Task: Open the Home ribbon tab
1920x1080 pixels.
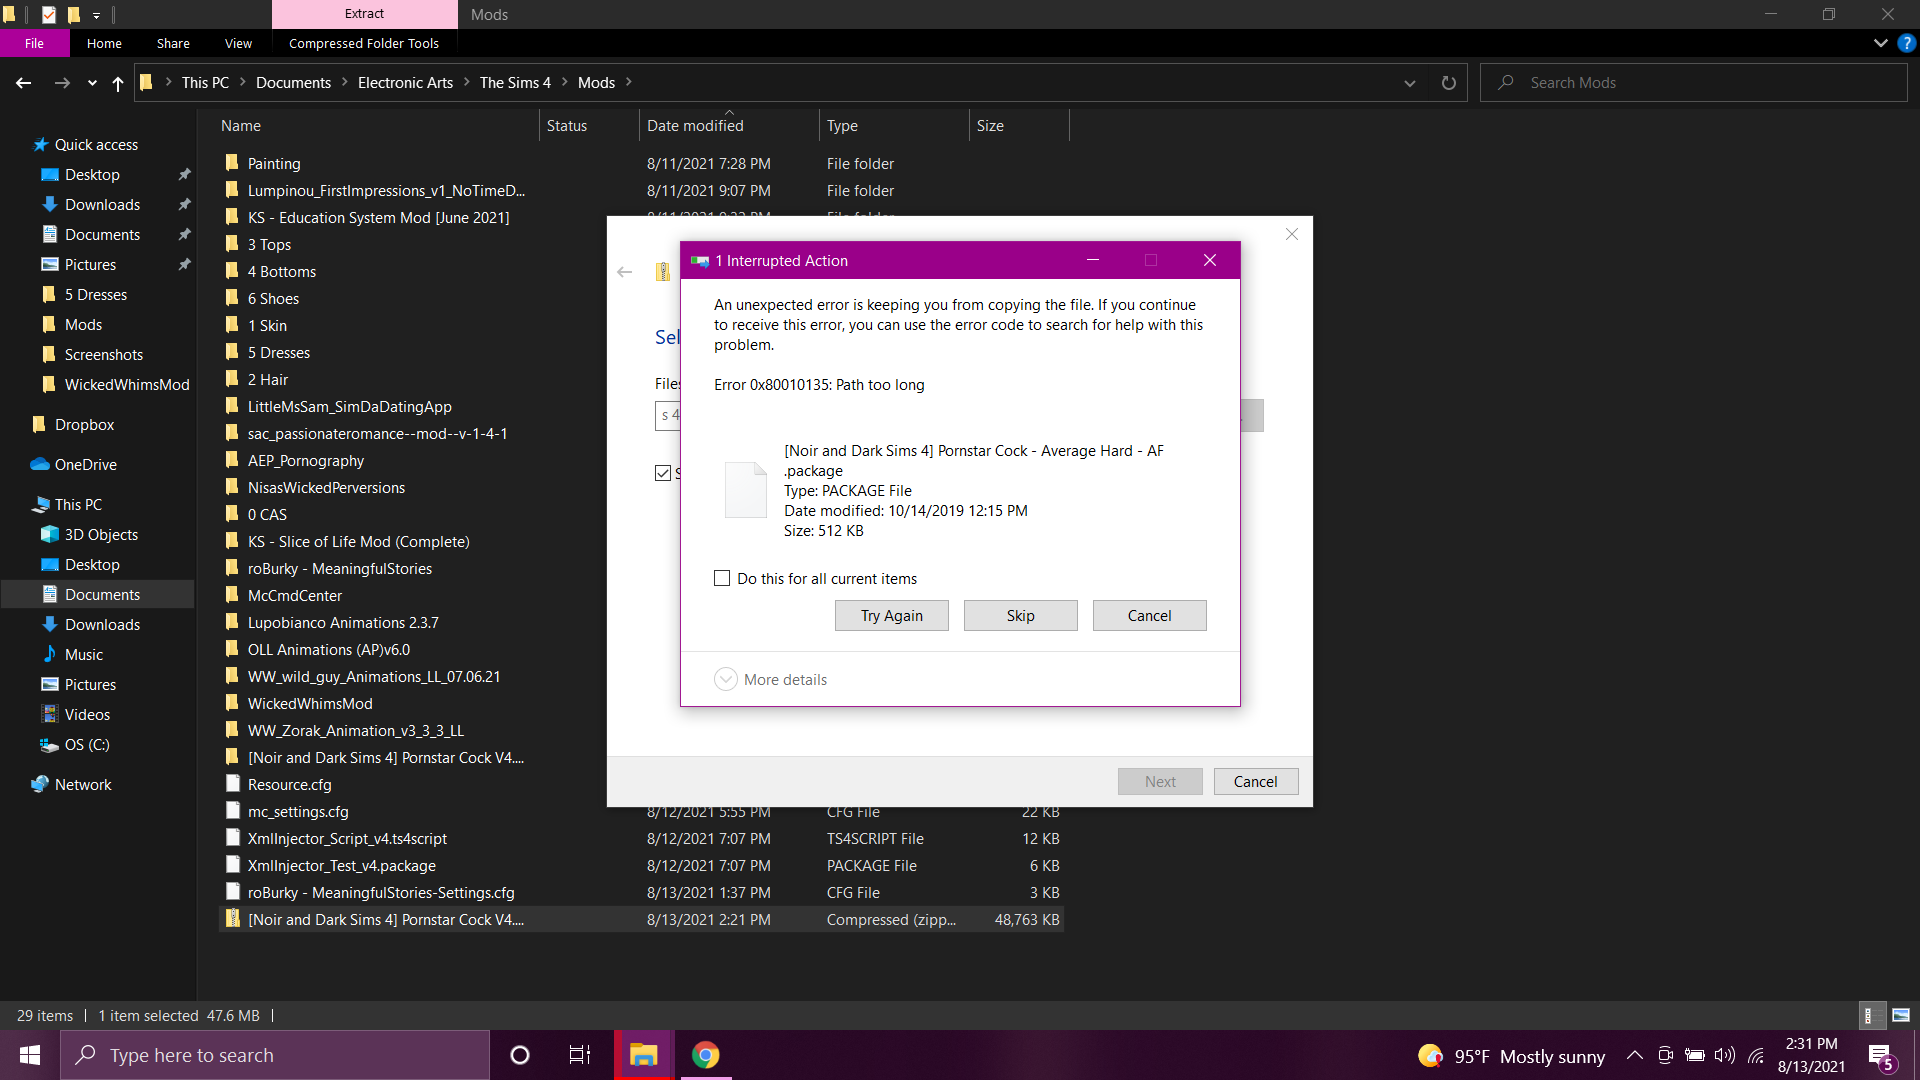Action: coord(104,43)
